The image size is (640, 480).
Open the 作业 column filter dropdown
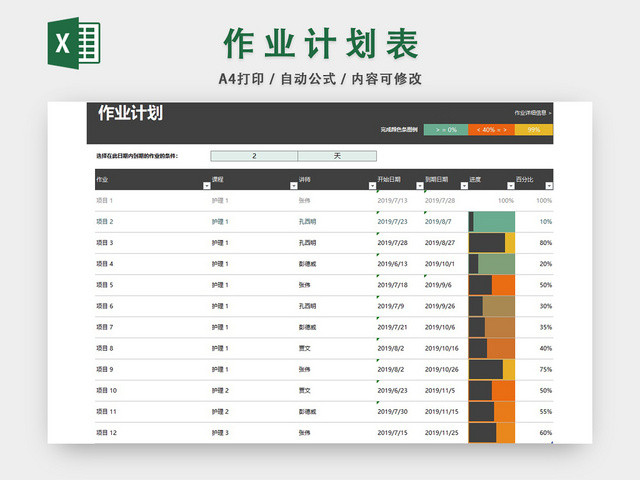207,186
